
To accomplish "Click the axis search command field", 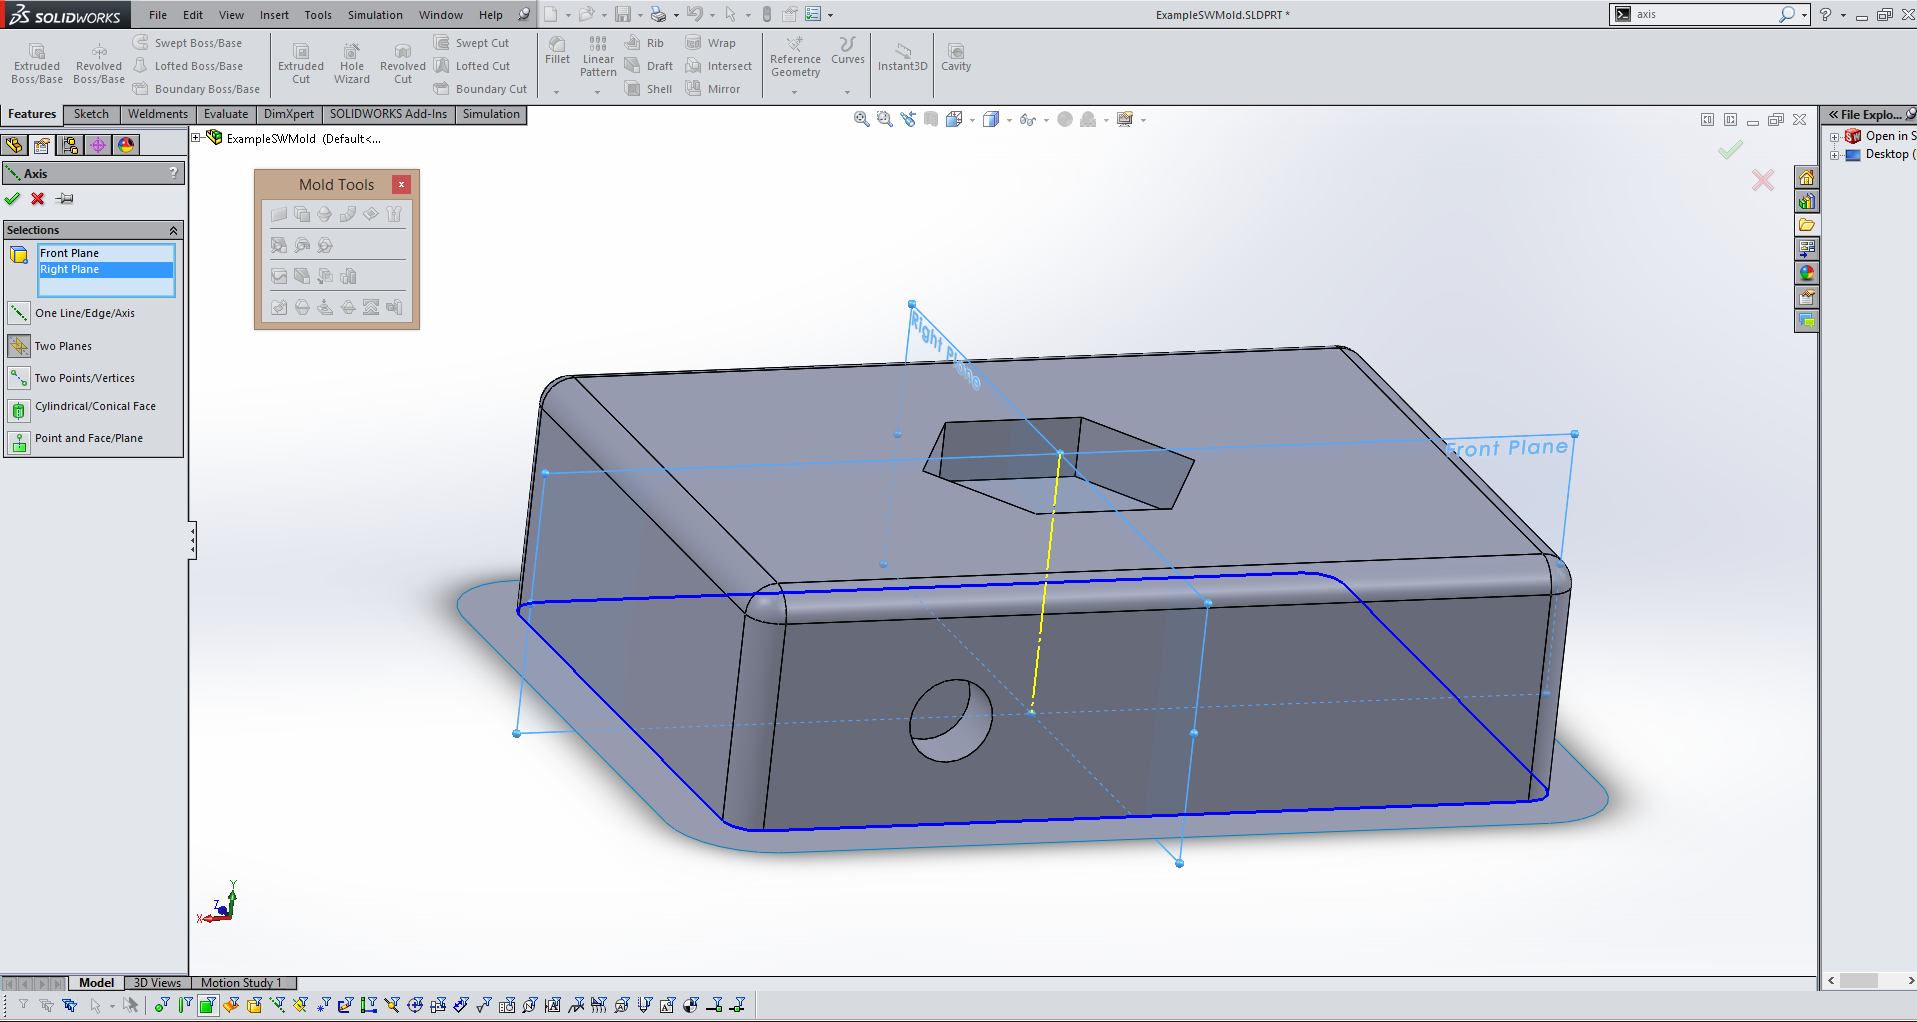I will pos(1705,15).
